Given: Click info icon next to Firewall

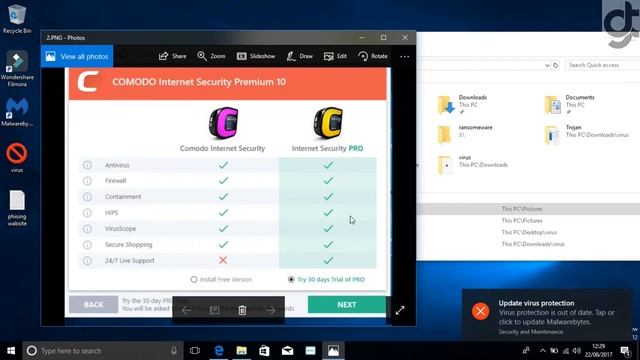Looking at the screenshot, I should click(x=87, y=181).
